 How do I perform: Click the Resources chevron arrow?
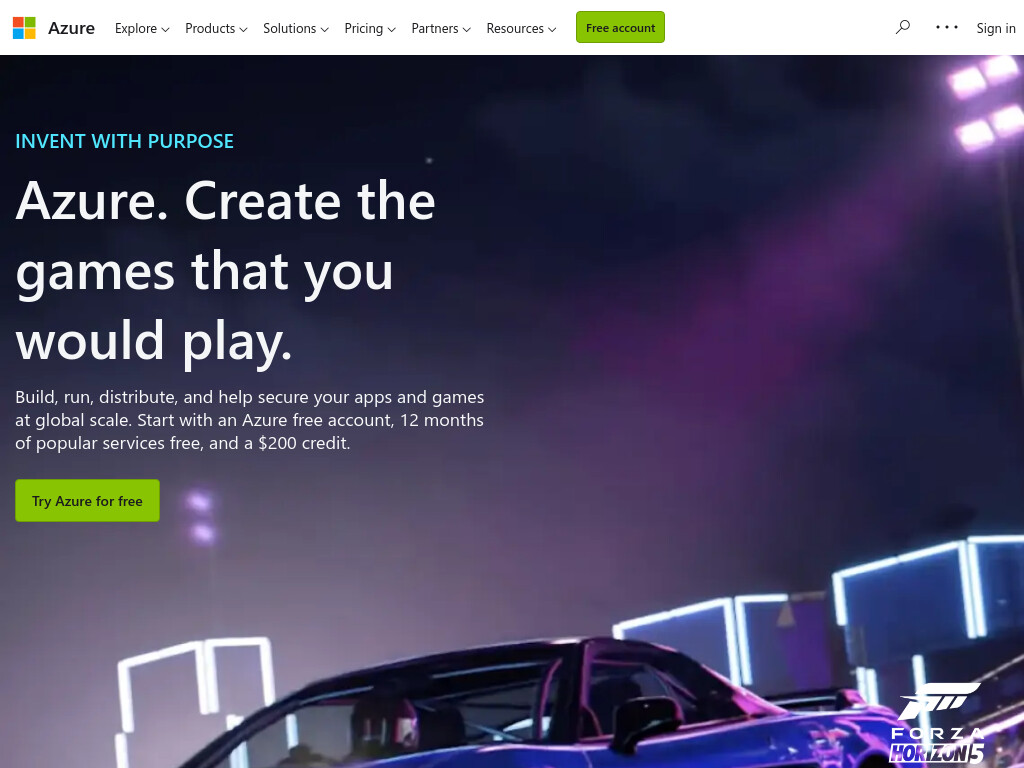click(552, 29)
